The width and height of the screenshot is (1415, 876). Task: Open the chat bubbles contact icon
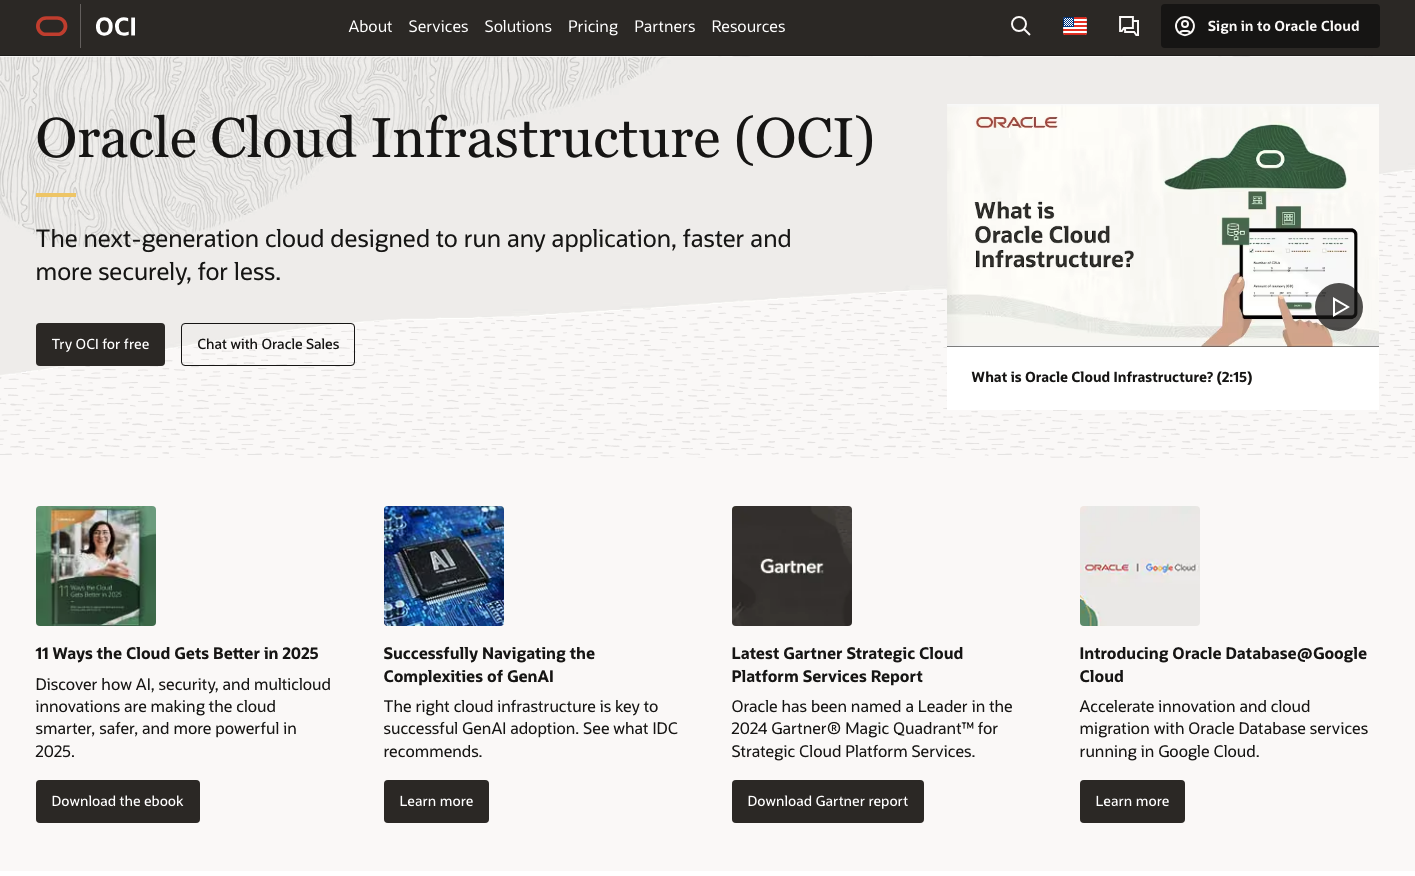point(1129,26)
